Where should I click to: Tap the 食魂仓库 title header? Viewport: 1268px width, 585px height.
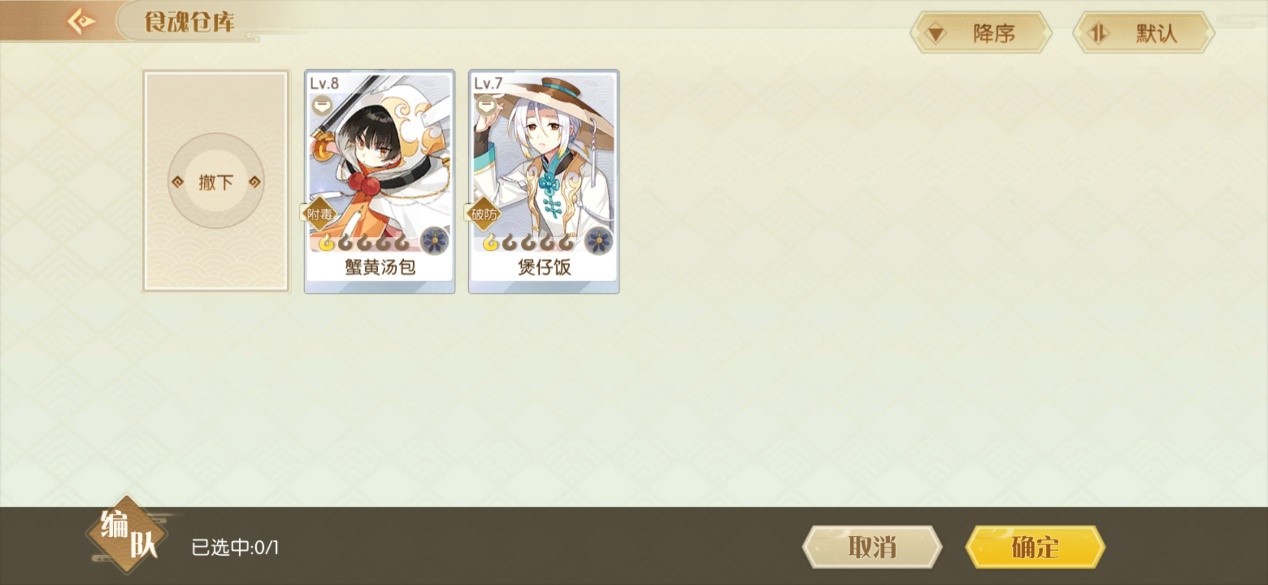point(189,21)
